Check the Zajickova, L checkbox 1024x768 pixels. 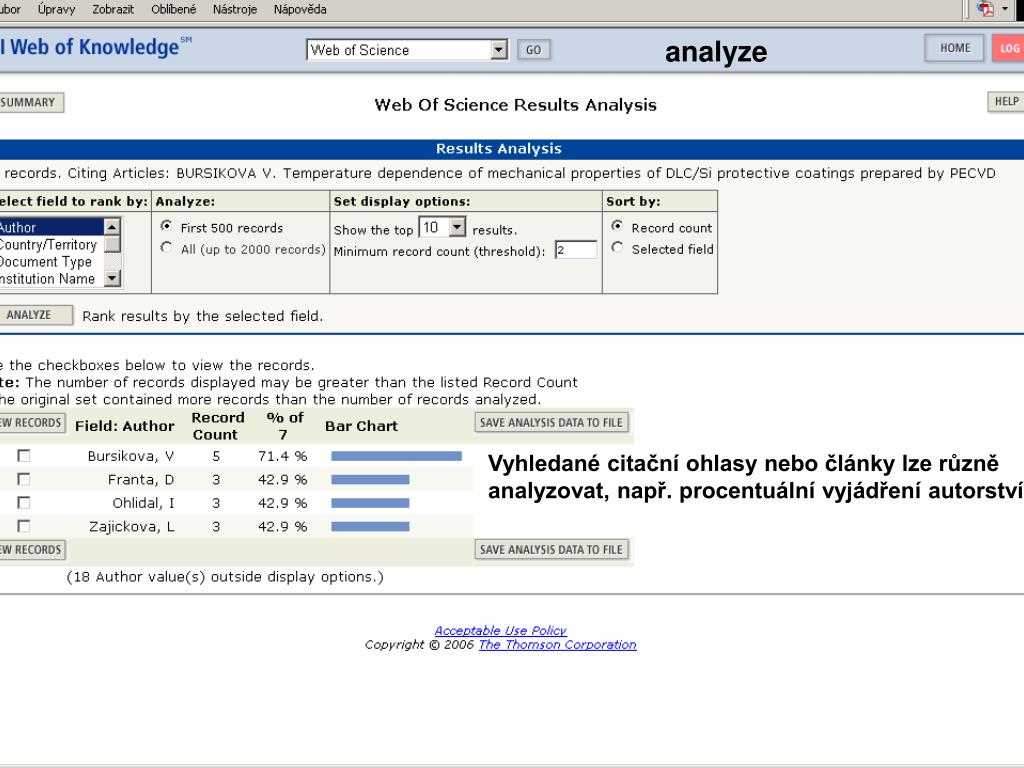click(x=24, y=526)
